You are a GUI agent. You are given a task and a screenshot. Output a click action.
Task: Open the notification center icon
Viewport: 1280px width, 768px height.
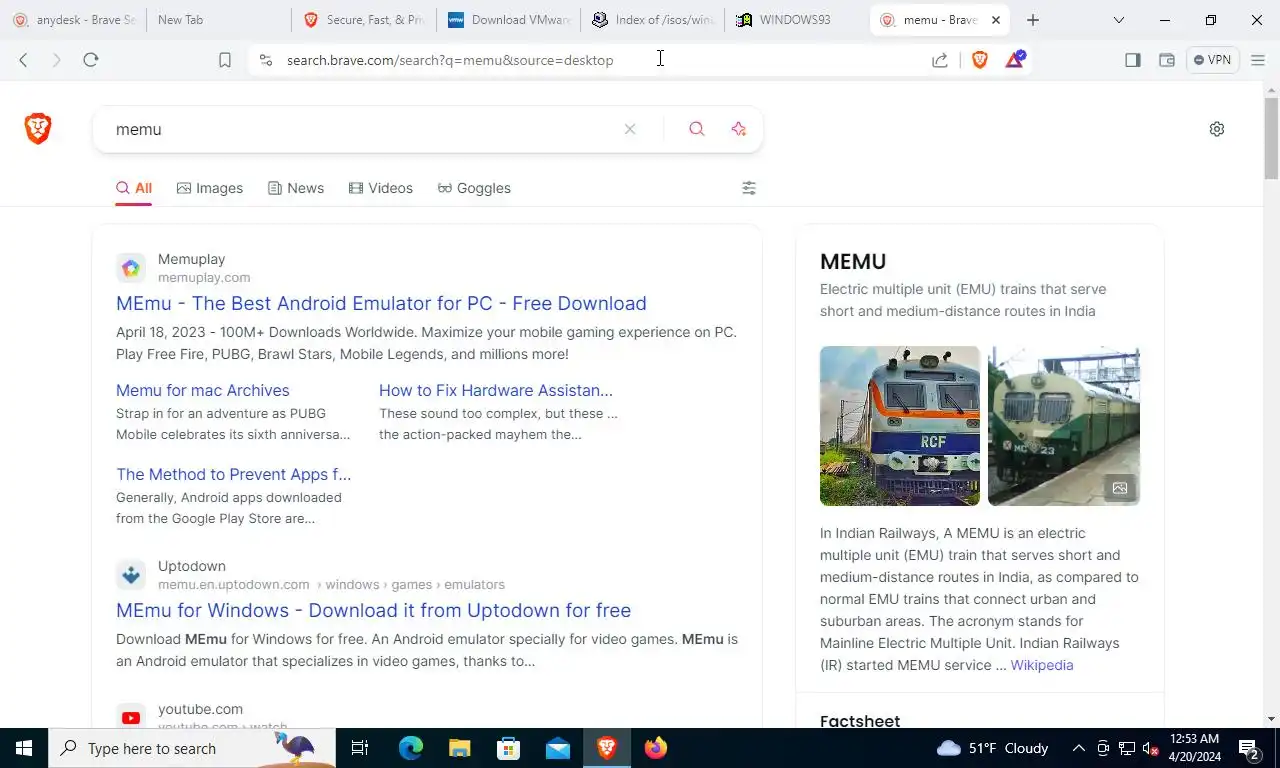pos(1250,748)
